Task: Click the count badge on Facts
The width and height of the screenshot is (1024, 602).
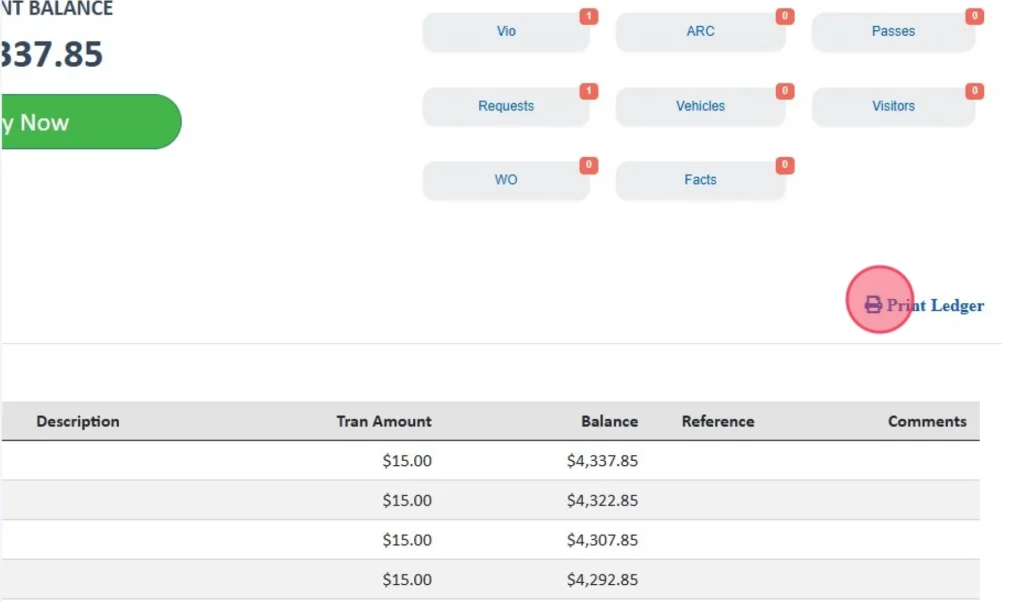Action: pos(785,165)
